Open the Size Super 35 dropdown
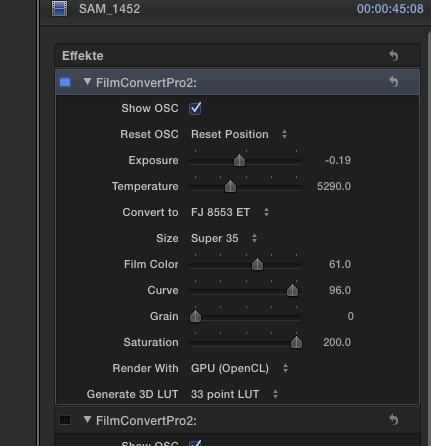431x446 pixels. tap(224, 238)
